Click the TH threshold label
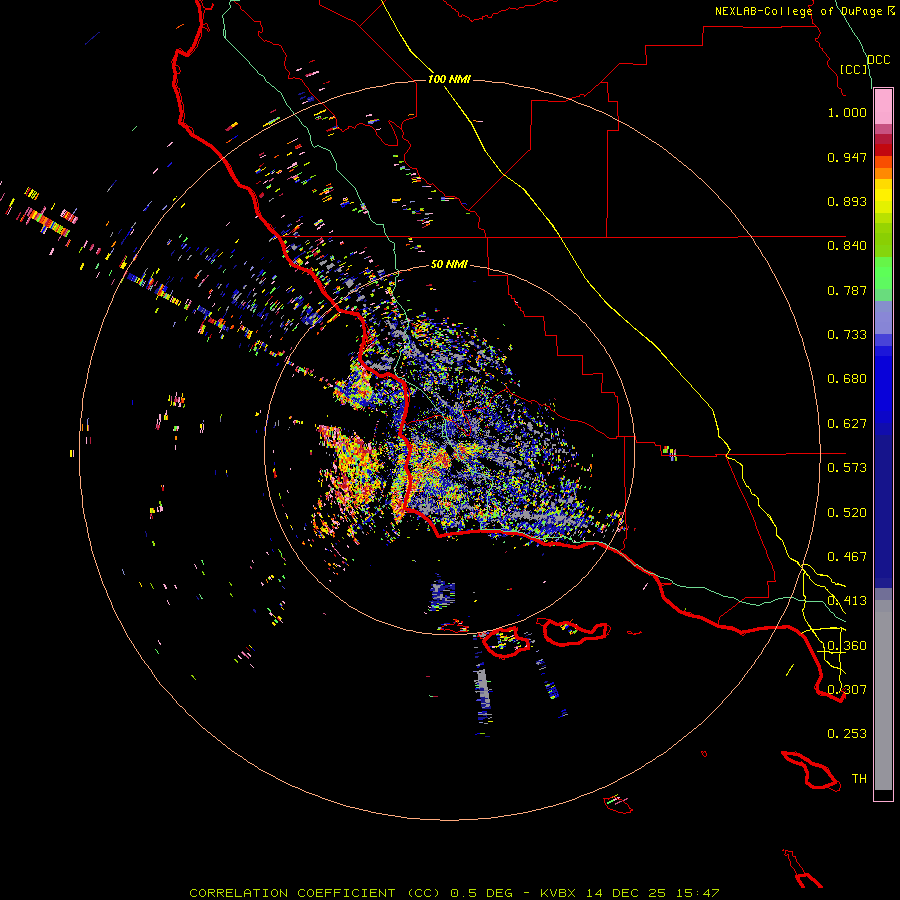 click(x=859, y=779)
